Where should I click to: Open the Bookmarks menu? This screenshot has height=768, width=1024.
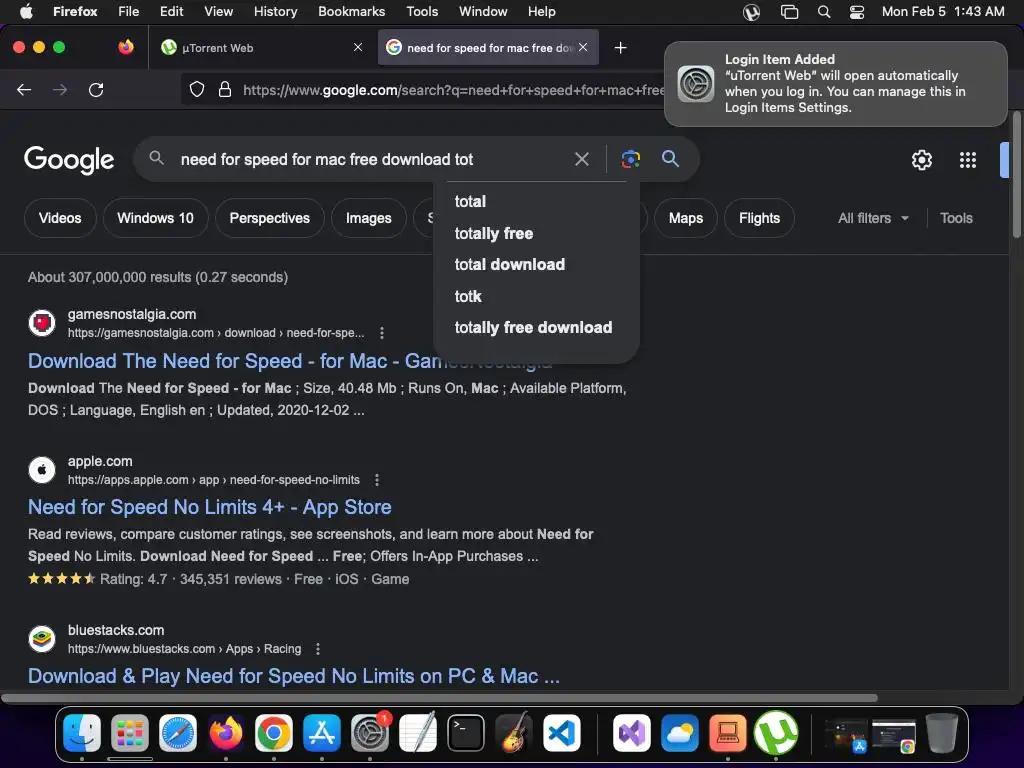coord(351,12)
